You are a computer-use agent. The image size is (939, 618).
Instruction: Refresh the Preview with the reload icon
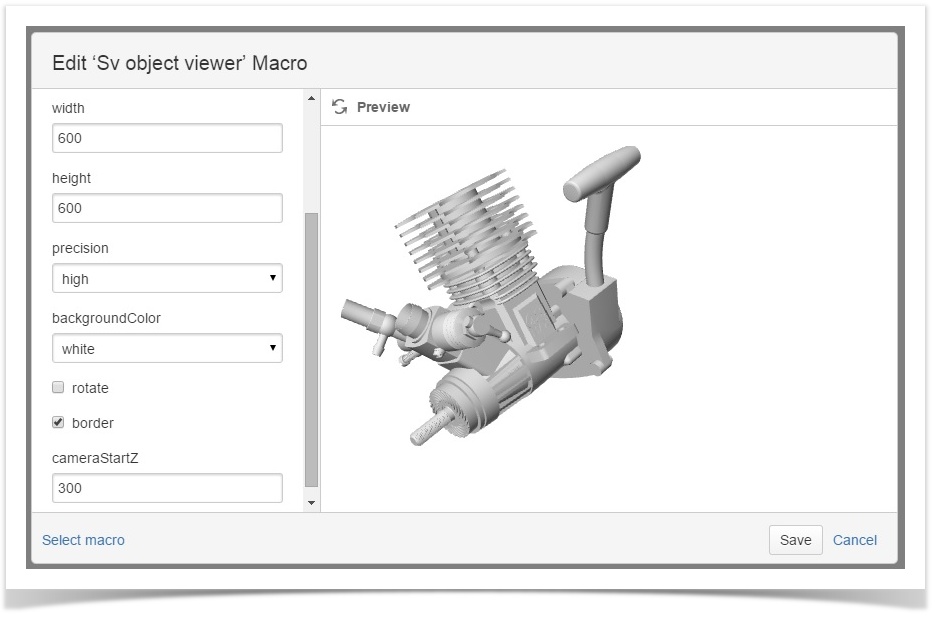(x=340, y=107)
